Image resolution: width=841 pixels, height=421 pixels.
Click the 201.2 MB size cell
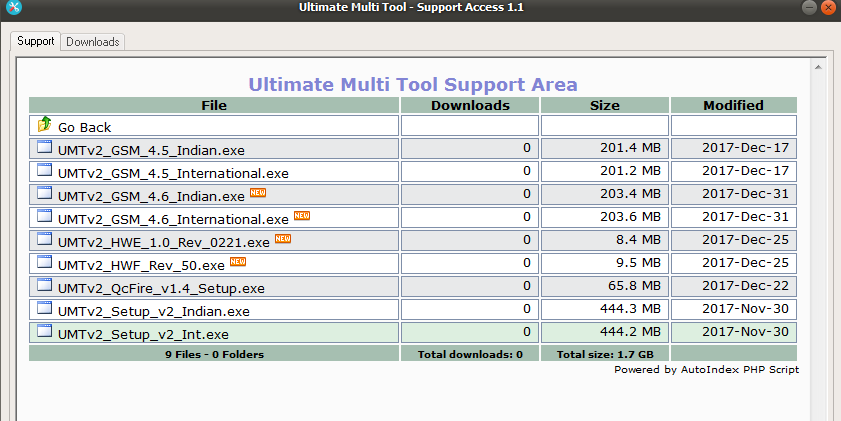[x=605, y=171]
